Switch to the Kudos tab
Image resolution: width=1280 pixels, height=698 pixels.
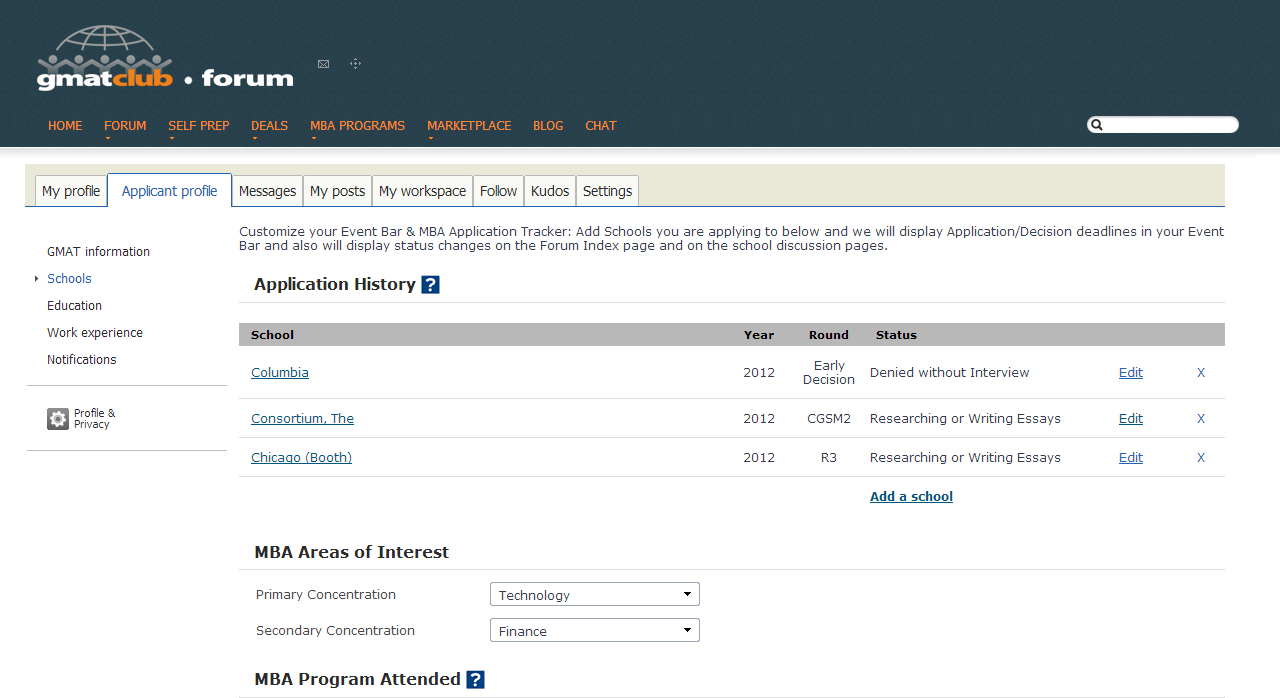[x=550, y=191]
